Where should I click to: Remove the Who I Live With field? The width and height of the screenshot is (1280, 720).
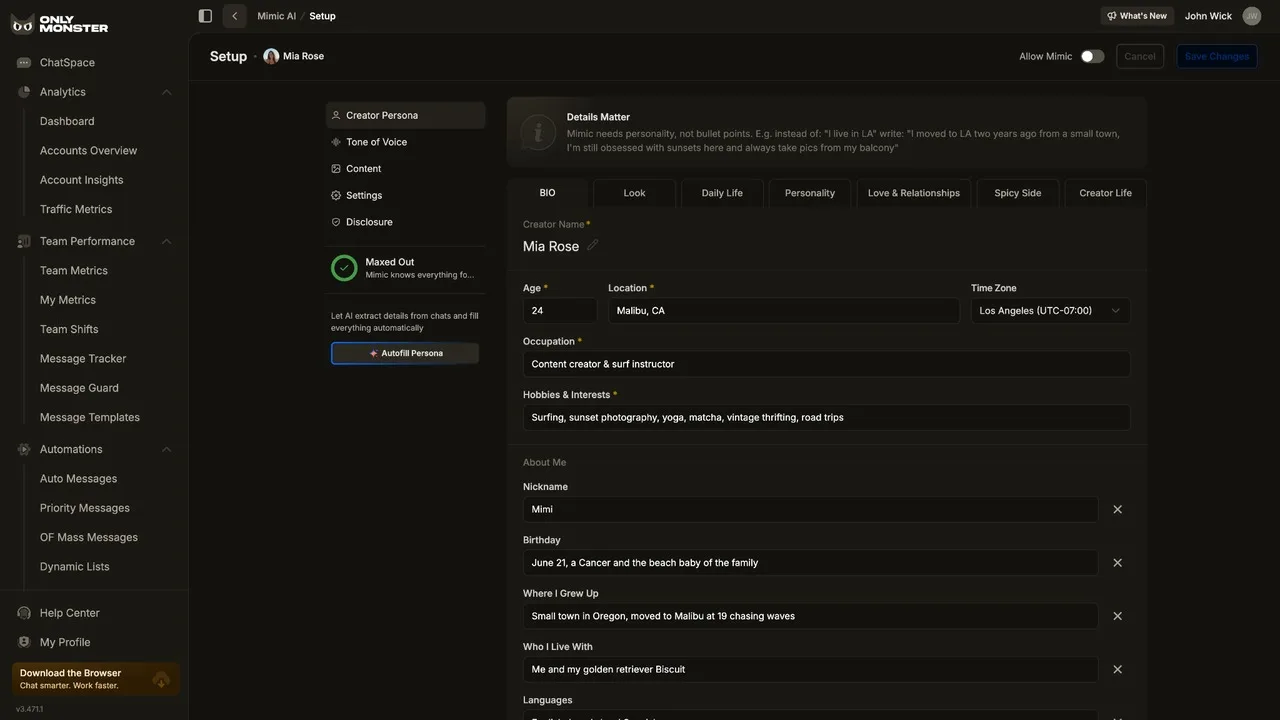pos(1118,669)
